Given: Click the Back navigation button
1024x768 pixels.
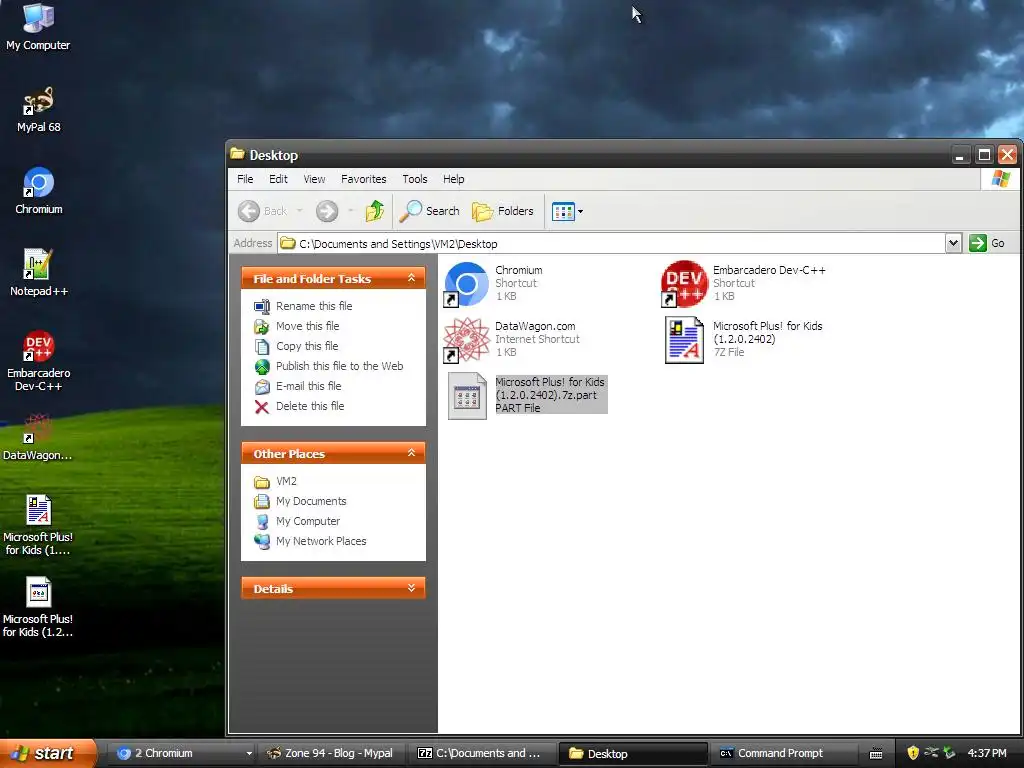Looking at the screenshot, I should click(x=263, y=211).
